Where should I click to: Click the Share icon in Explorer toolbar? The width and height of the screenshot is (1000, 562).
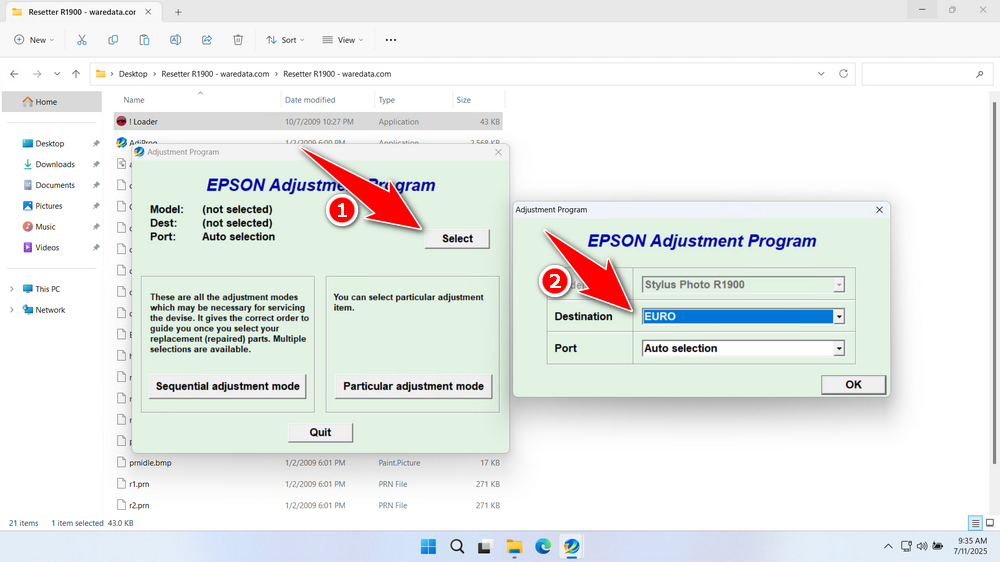coord(207,40)
